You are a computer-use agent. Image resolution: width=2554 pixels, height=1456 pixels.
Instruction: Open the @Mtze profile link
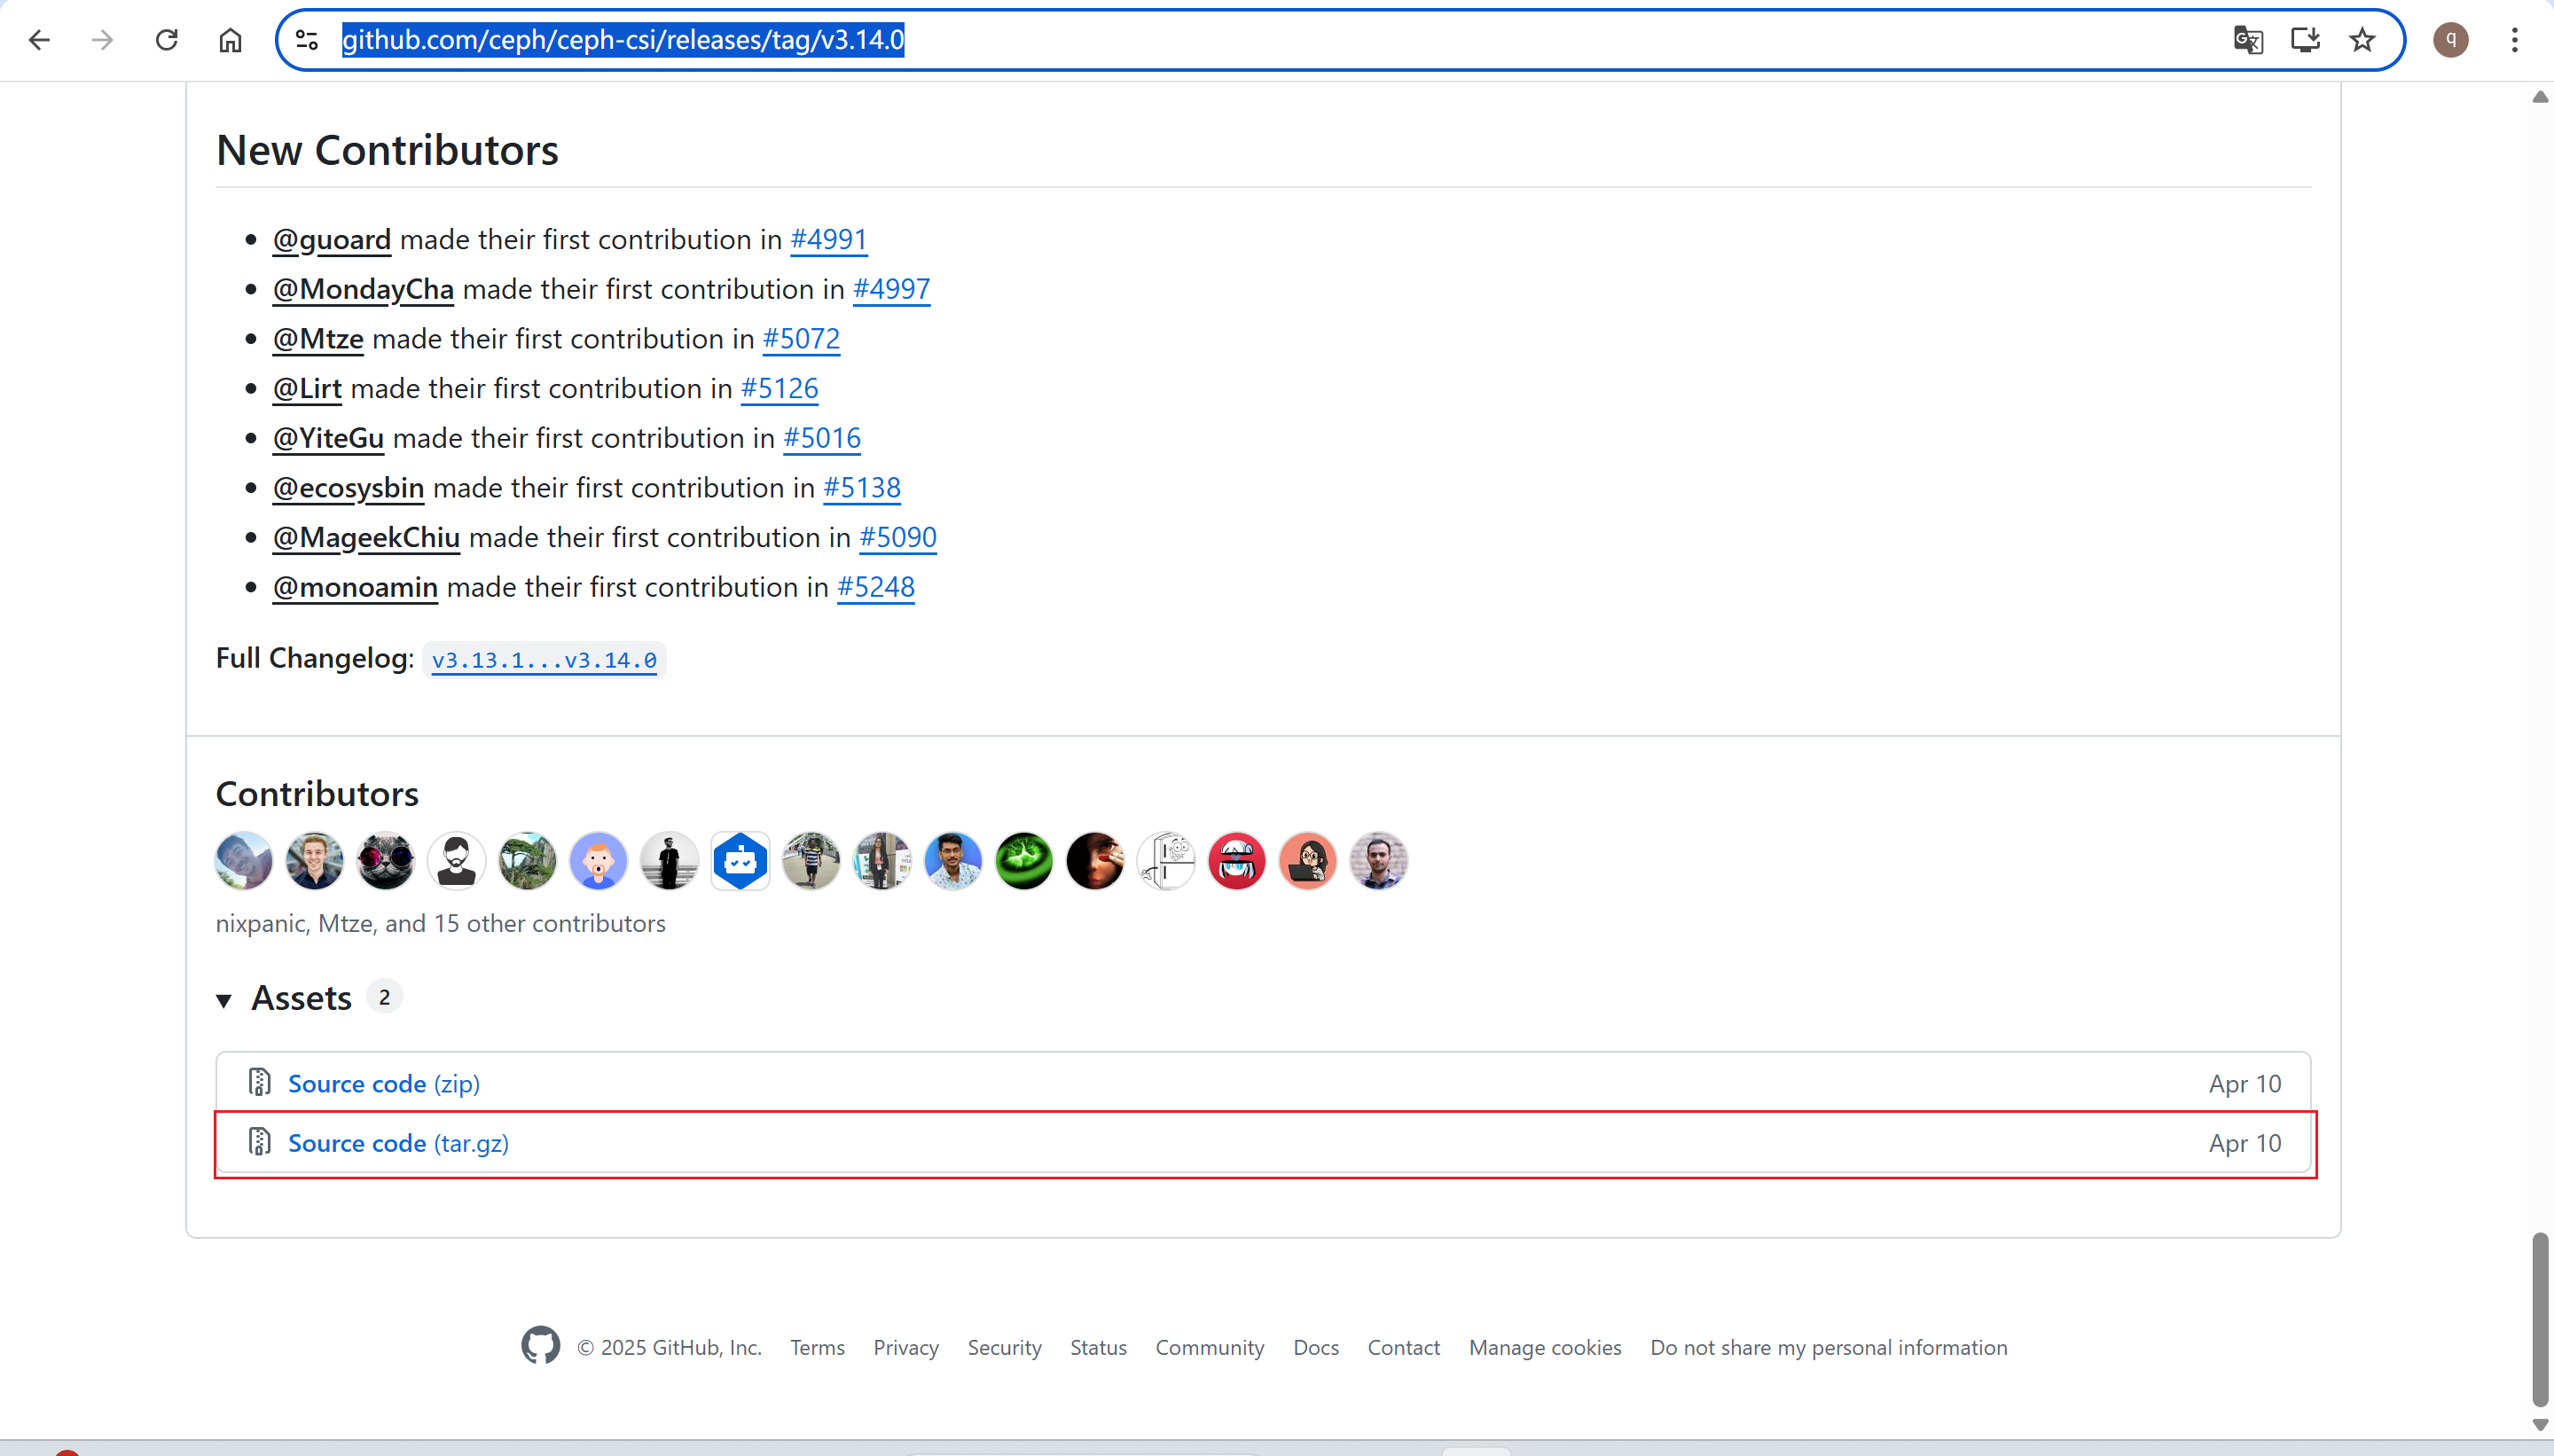(318, 339)
